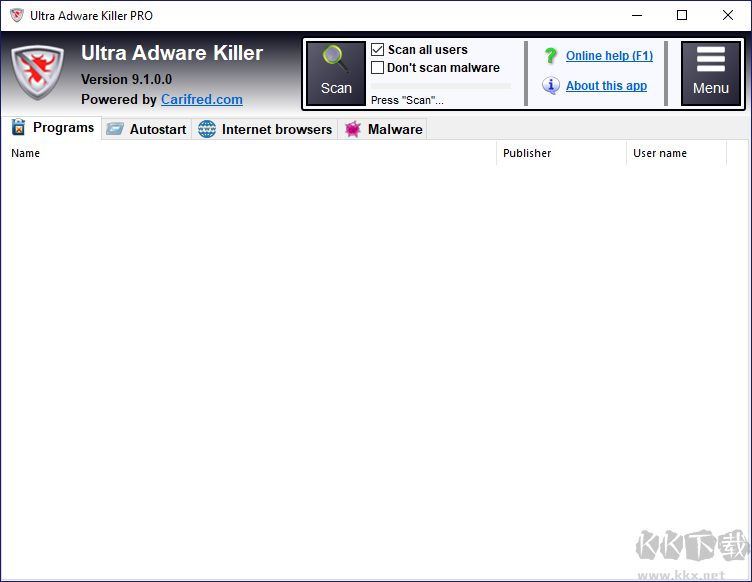This screenshot has height=582, width=752.
Task: Visit the Carifred.com link
Action: click(201, 99)
